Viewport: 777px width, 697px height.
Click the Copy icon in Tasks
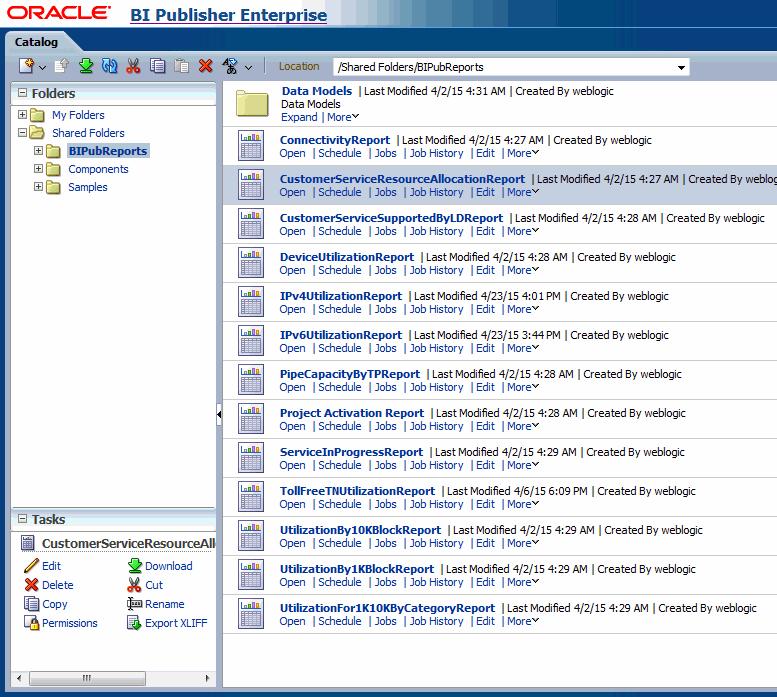31,603
